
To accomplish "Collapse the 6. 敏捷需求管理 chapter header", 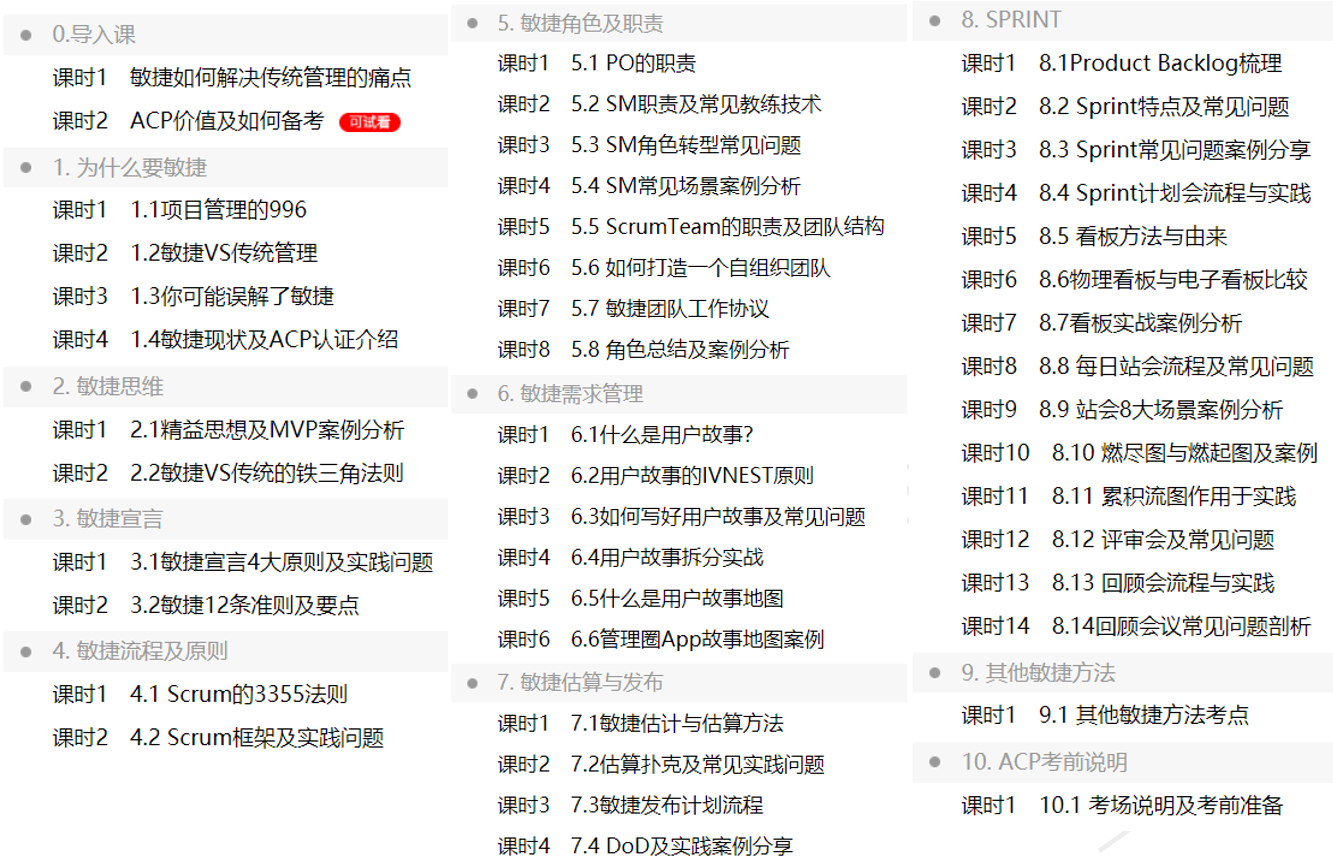I will (x=679, y=394).
